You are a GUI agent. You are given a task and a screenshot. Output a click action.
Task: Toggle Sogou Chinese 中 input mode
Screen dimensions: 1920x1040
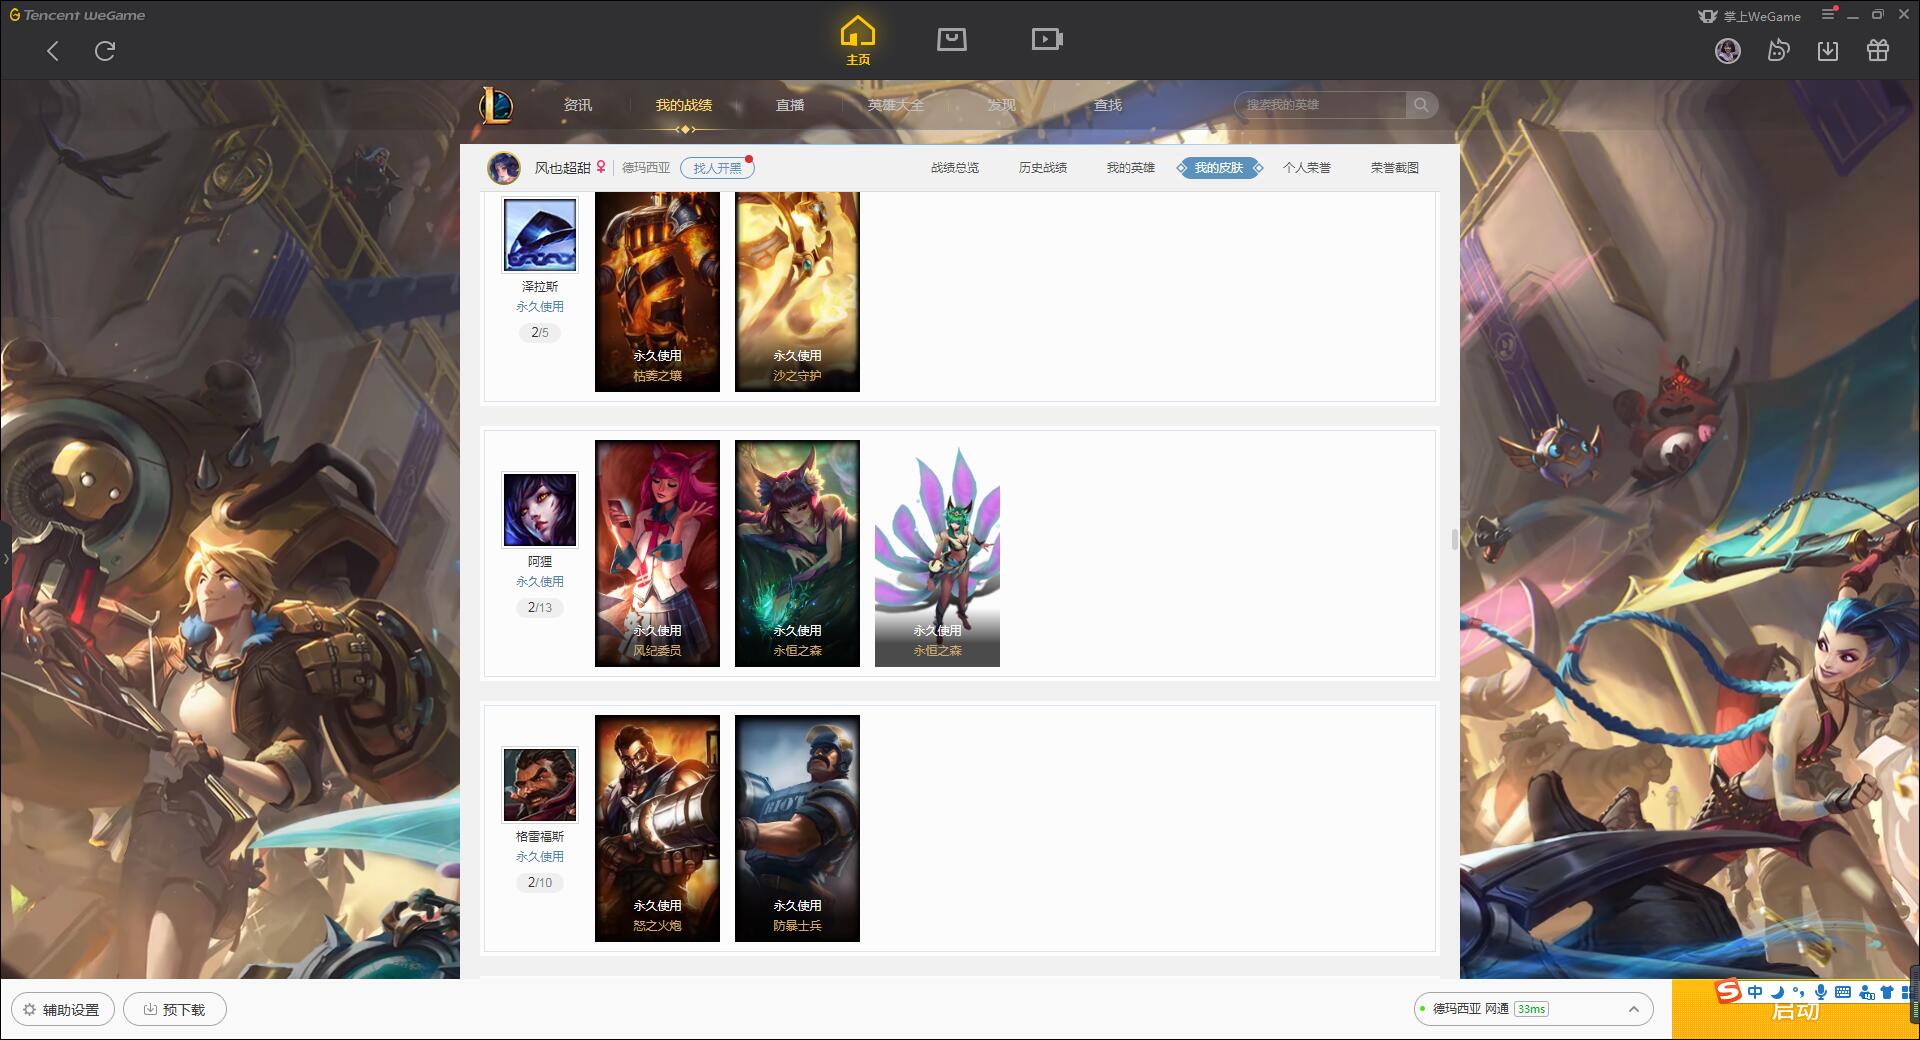1755,992
